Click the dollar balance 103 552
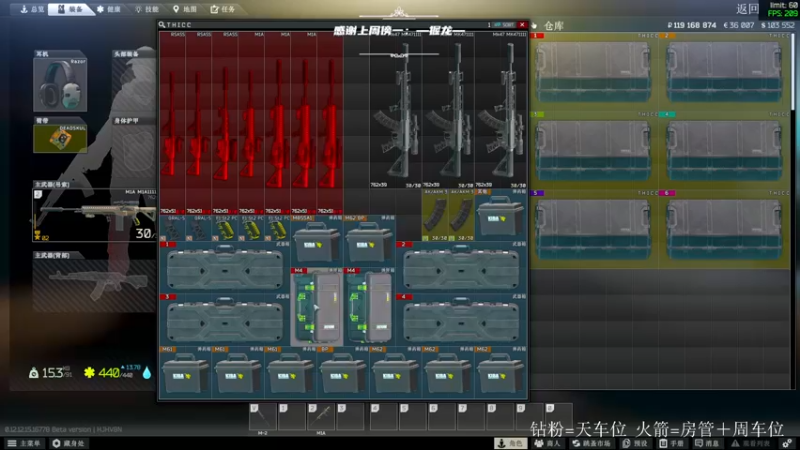The width and height of the screenshot is (800, 450). click(778, 25)
